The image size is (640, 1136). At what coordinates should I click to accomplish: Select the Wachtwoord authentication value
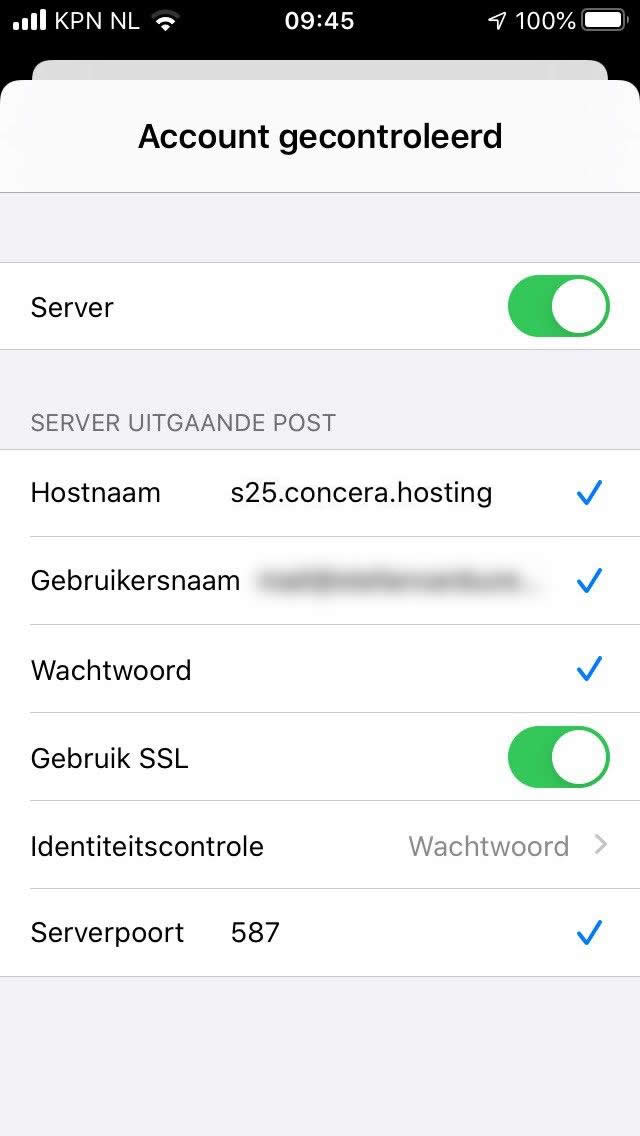coord(489,846)
